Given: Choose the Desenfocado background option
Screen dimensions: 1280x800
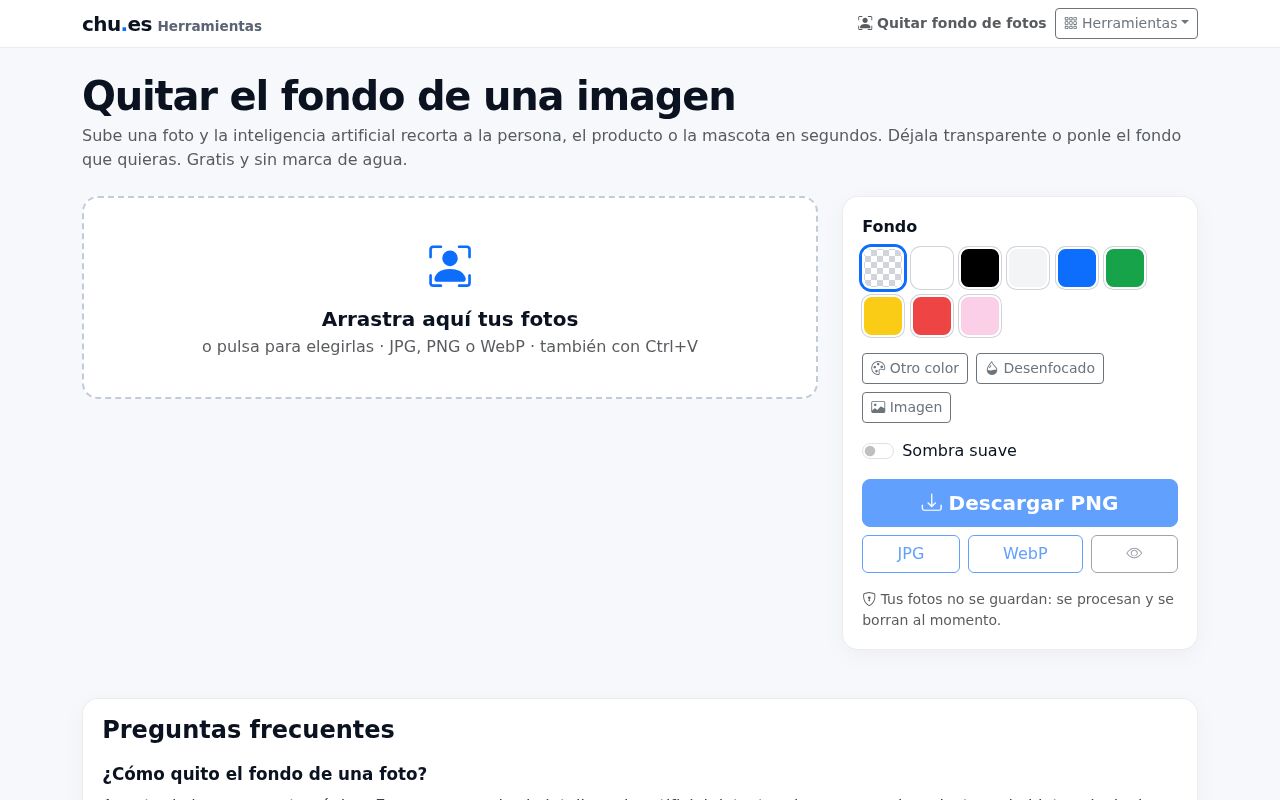Looking at the screenshot, I should click(1040, 368).
